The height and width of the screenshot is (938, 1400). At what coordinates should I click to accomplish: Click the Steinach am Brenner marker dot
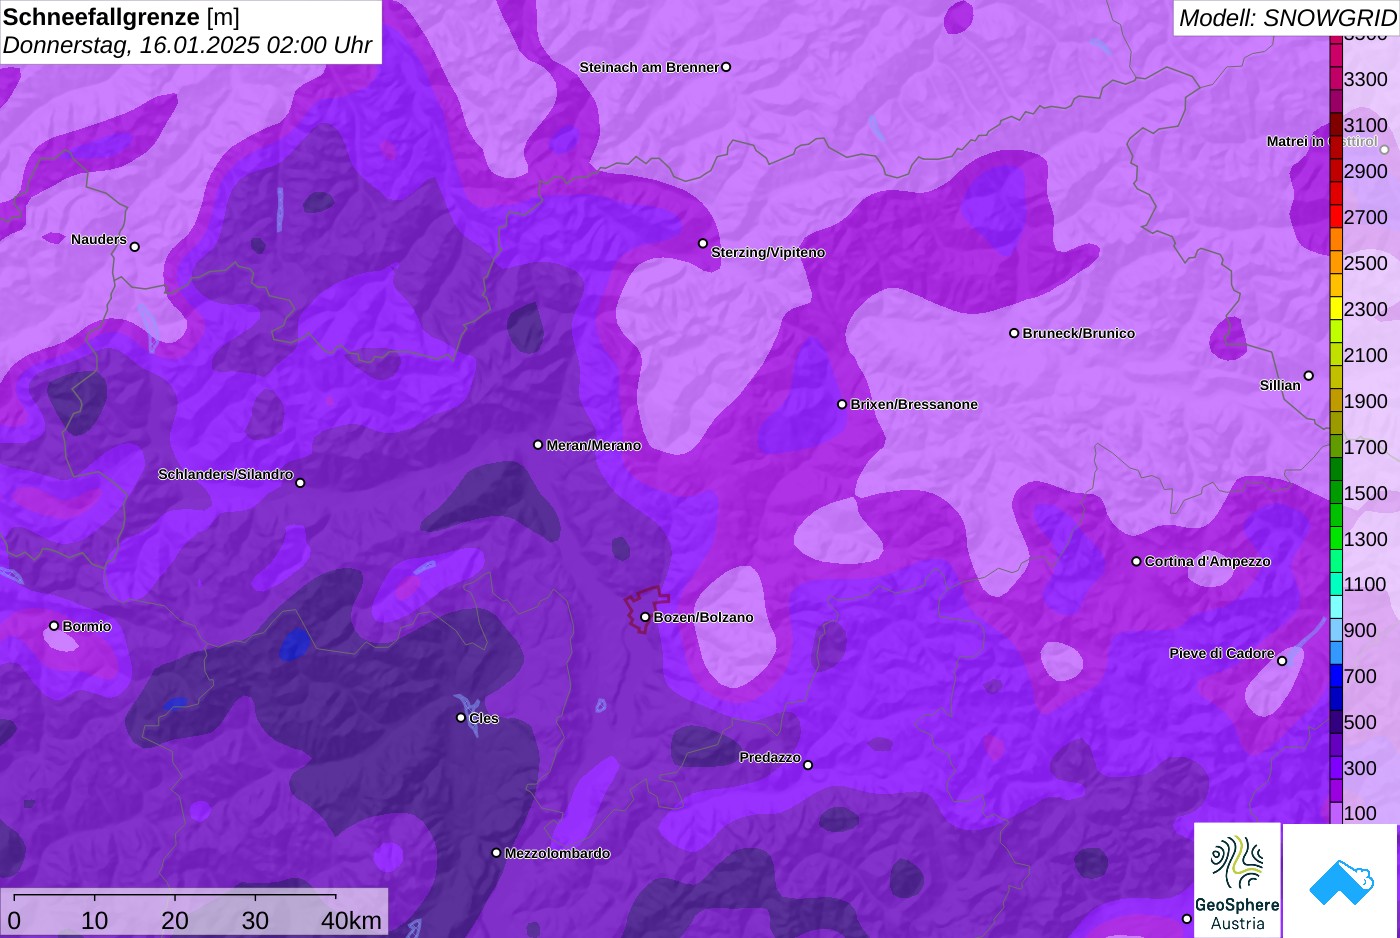726,67
